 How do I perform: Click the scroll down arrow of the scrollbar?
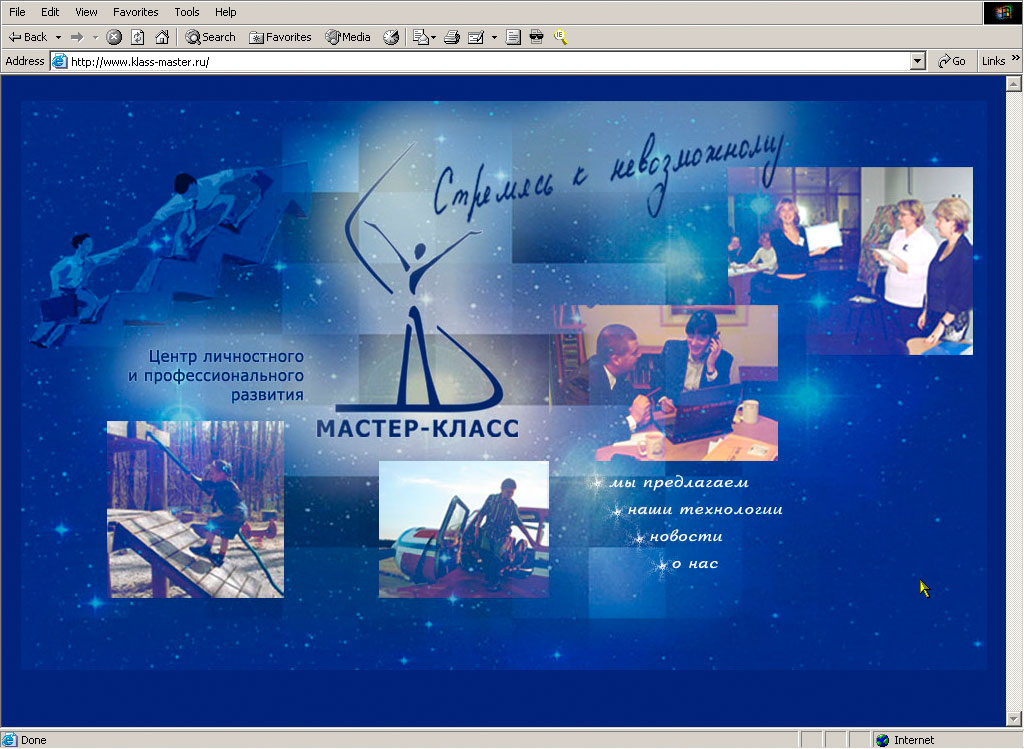tap(1011, 718)
